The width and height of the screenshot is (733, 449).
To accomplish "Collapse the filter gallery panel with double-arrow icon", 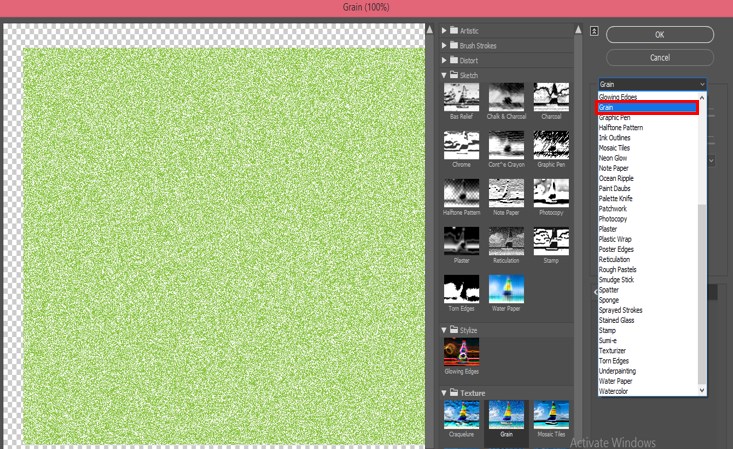I will [x=594, y=31].
